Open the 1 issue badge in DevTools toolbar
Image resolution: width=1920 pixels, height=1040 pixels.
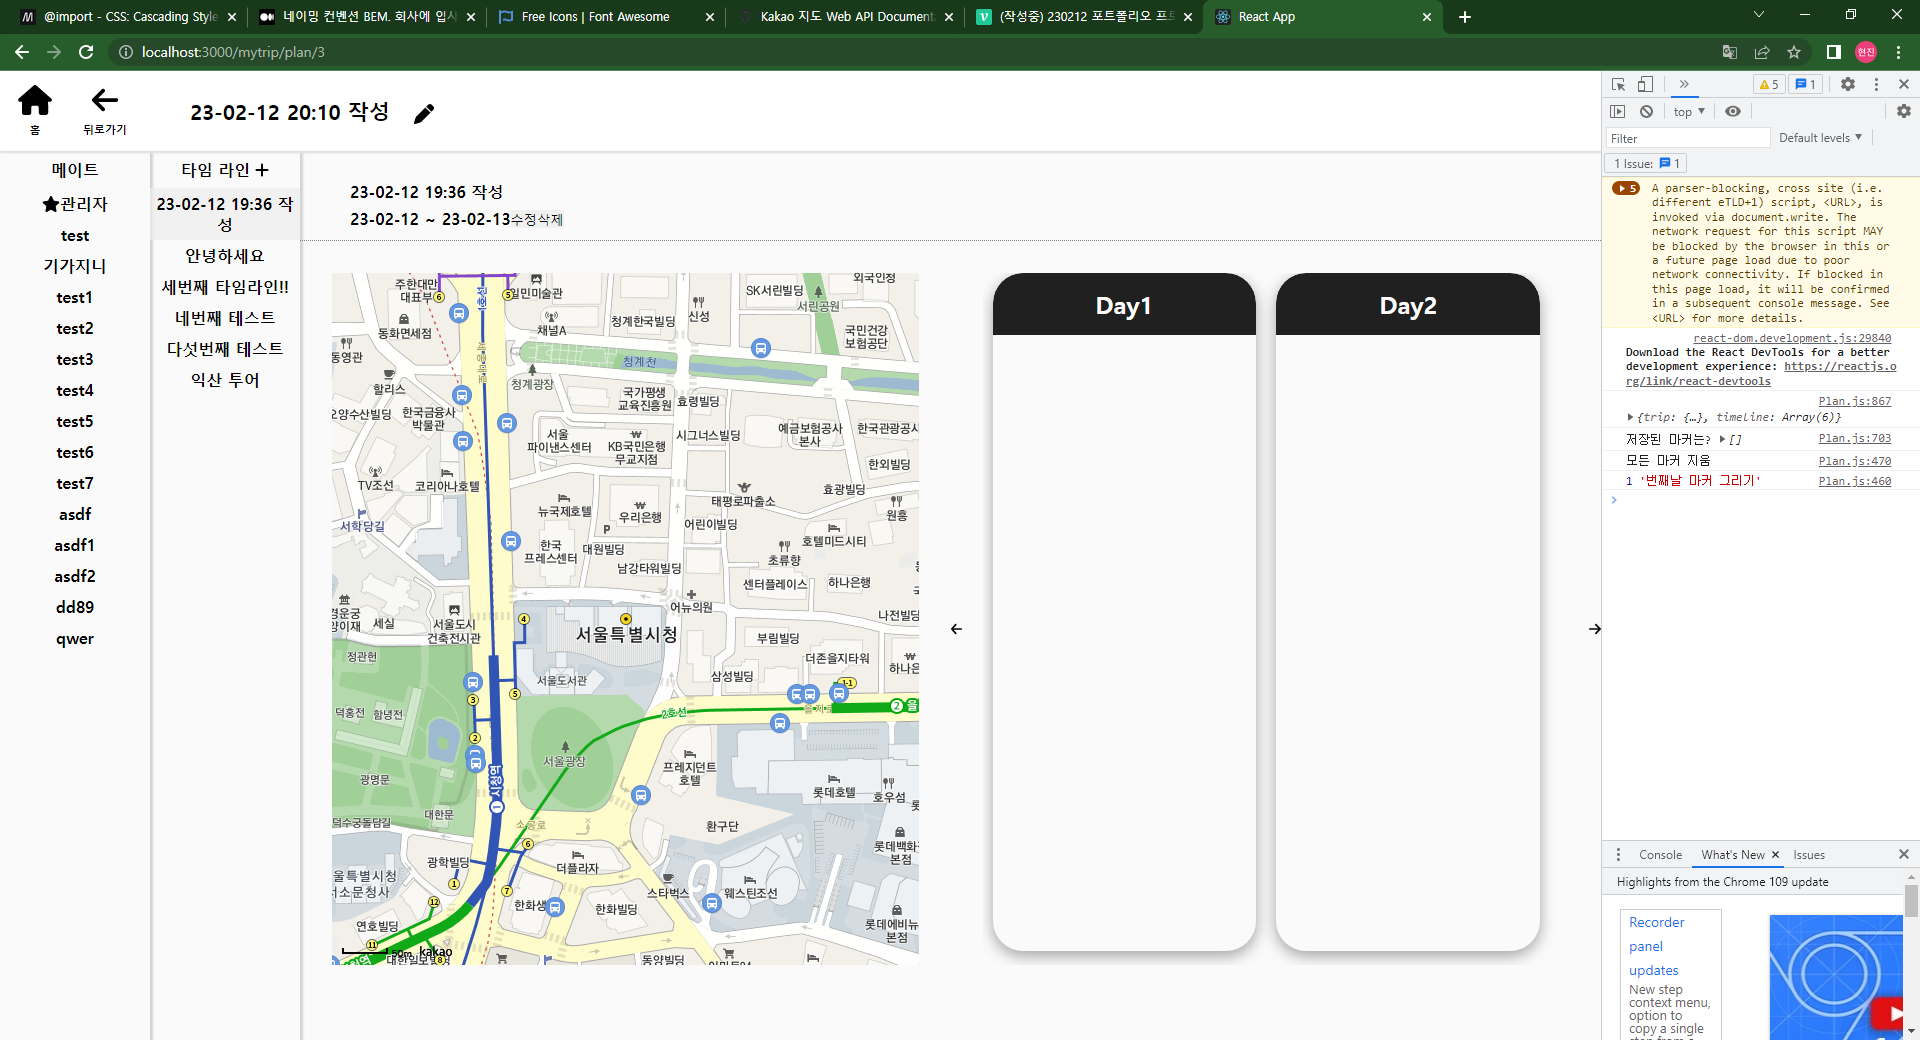pos(1806,84)
